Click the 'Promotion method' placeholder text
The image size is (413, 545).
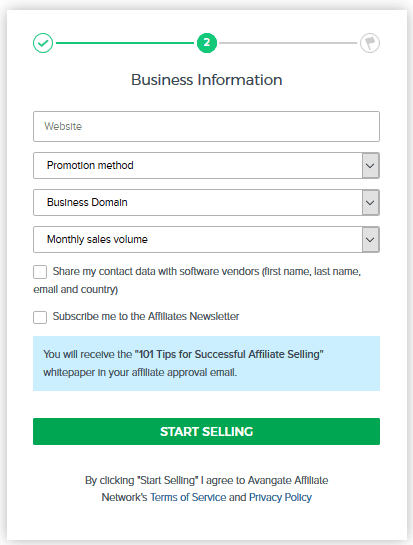point(90,165)
